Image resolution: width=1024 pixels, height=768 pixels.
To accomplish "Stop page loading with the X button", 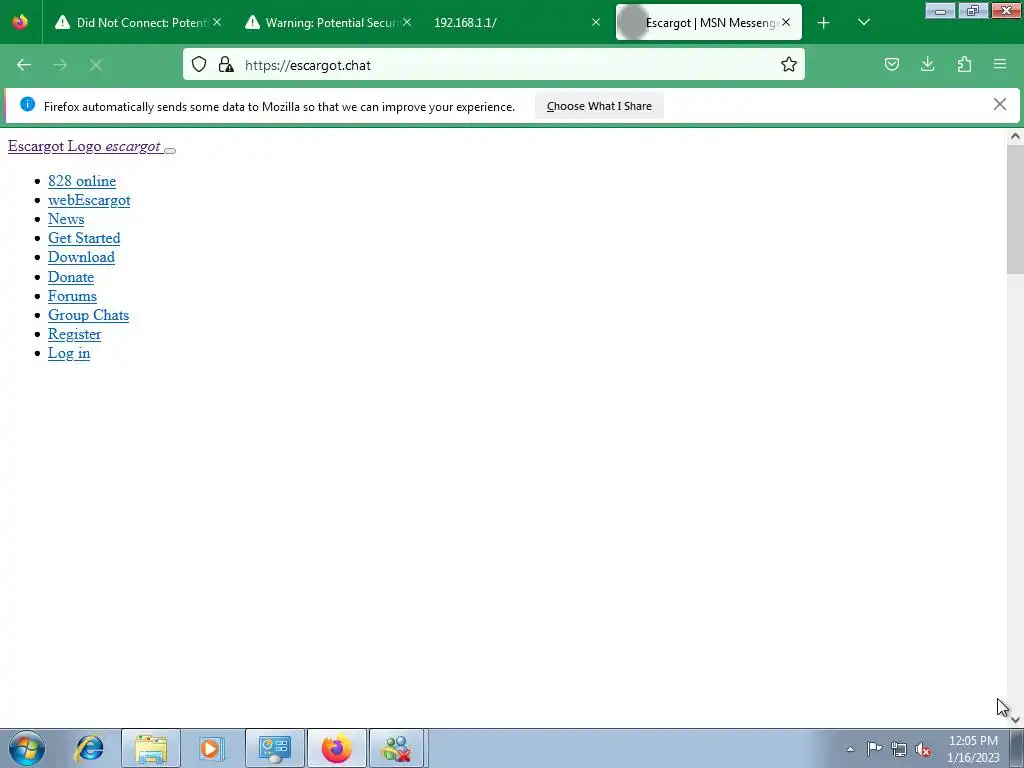I will coord(96,65).
